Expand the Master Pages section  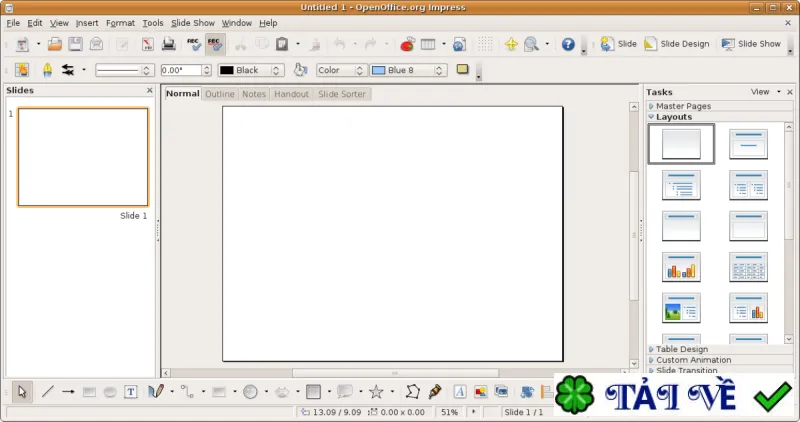point(683,106)
